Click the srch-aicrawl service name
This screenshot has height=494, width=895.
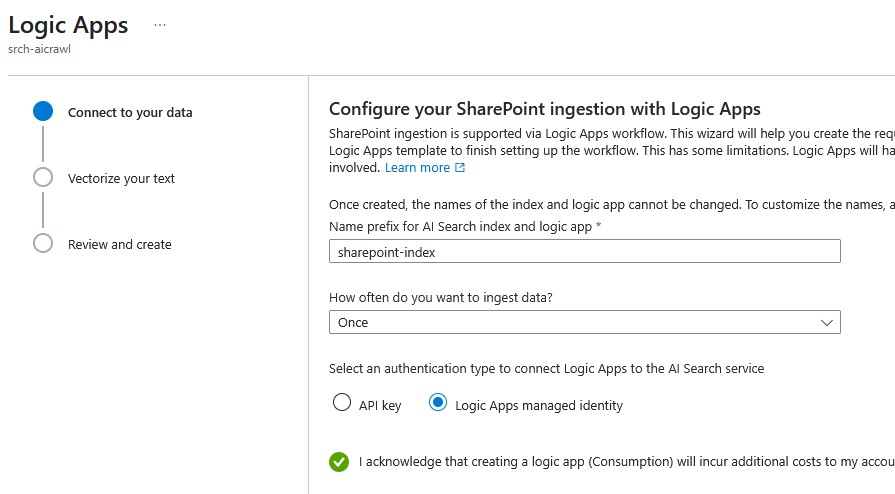39,49
